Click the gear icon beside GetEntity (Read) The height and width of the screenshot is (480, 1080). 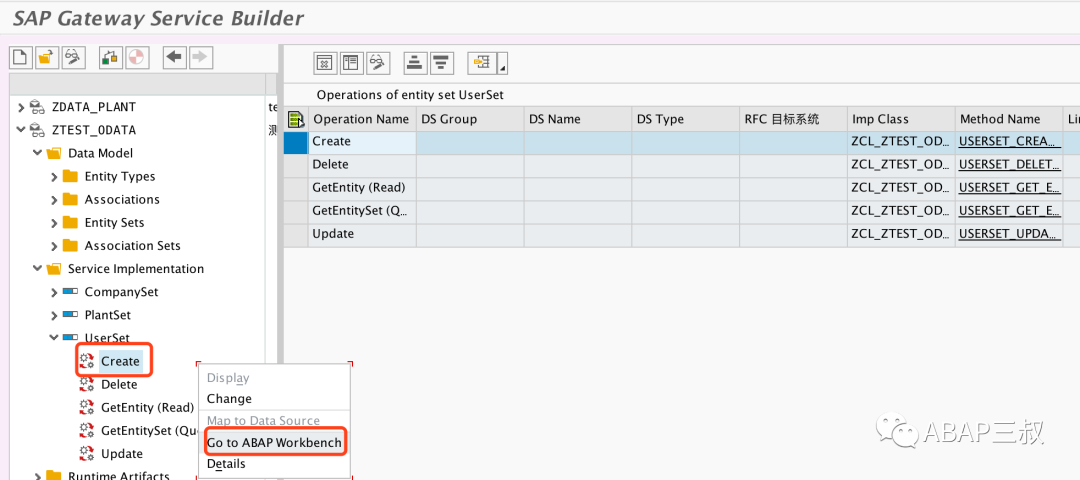(86, 408)
